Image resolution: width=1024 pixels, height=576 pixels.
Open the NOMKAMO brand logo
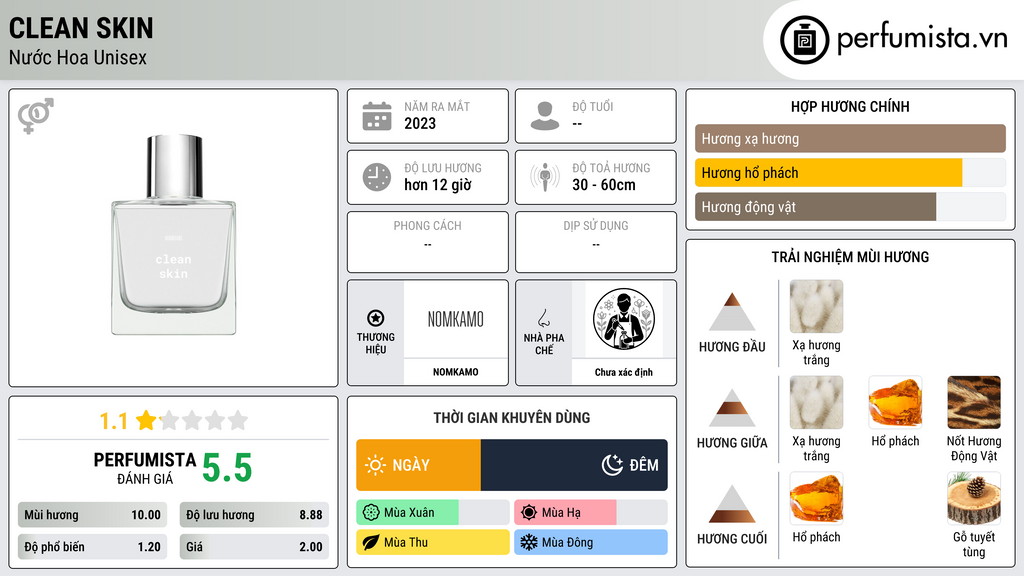click(456, 319)
